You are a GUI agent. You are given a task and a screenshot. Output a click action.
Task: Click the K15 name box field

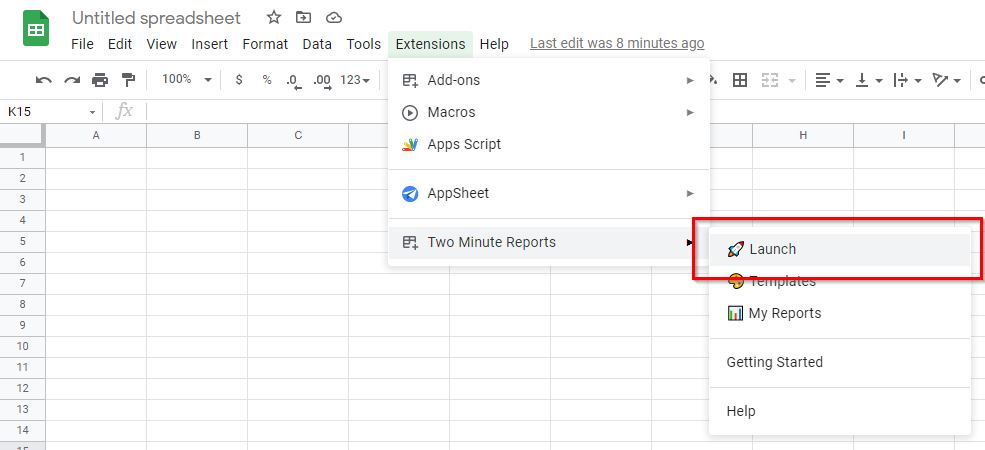tap(50, 112)
